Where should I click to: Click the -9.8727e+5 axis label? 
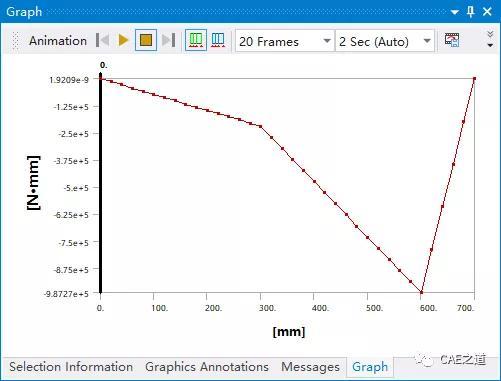click(67, 294)
